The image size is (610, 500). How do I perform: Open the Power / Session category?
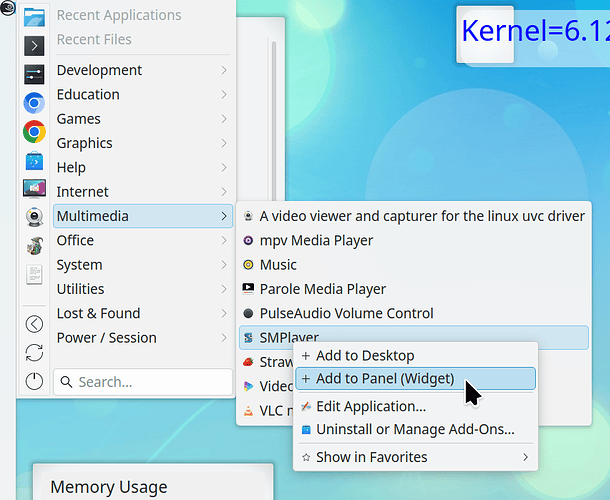(x=143, y=338)
